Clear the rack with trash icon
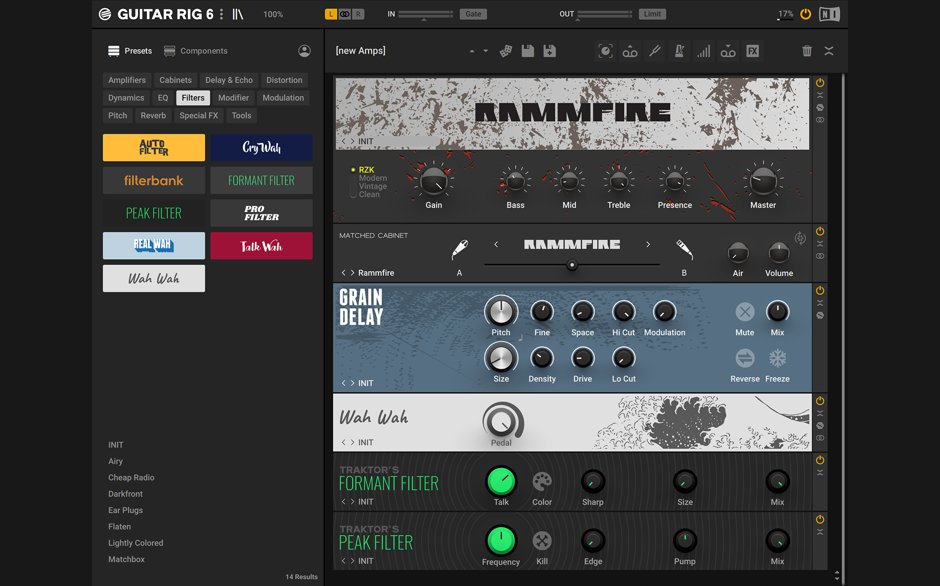The width and height of the screenshot is (940, 586). [807, 51]
